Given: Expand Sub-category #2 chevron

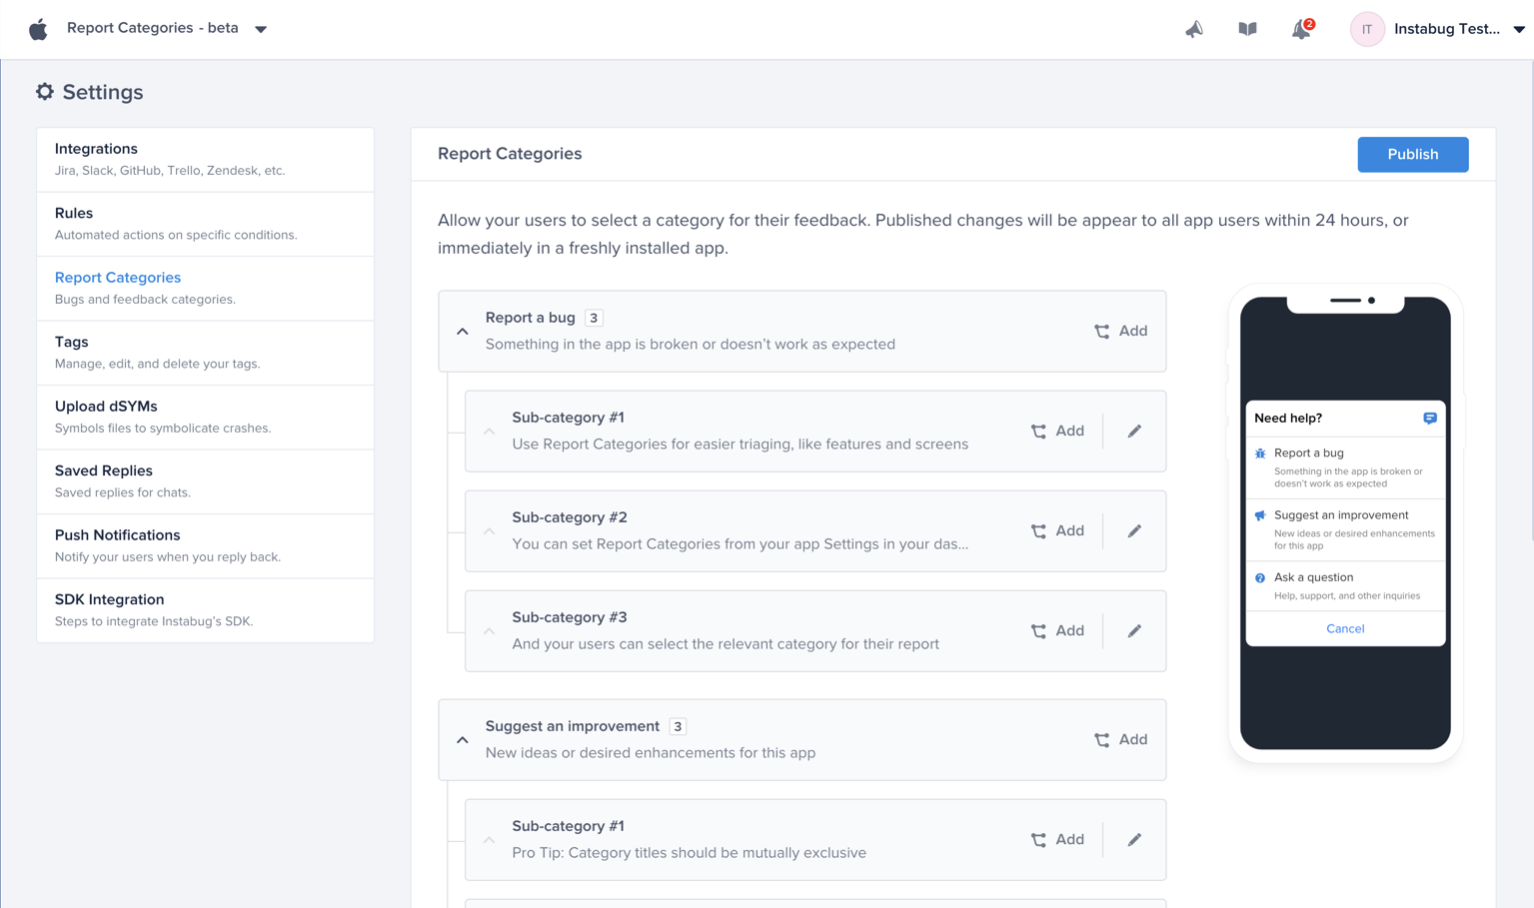Looking at the screenshot, I should click(x=489, y=531).
